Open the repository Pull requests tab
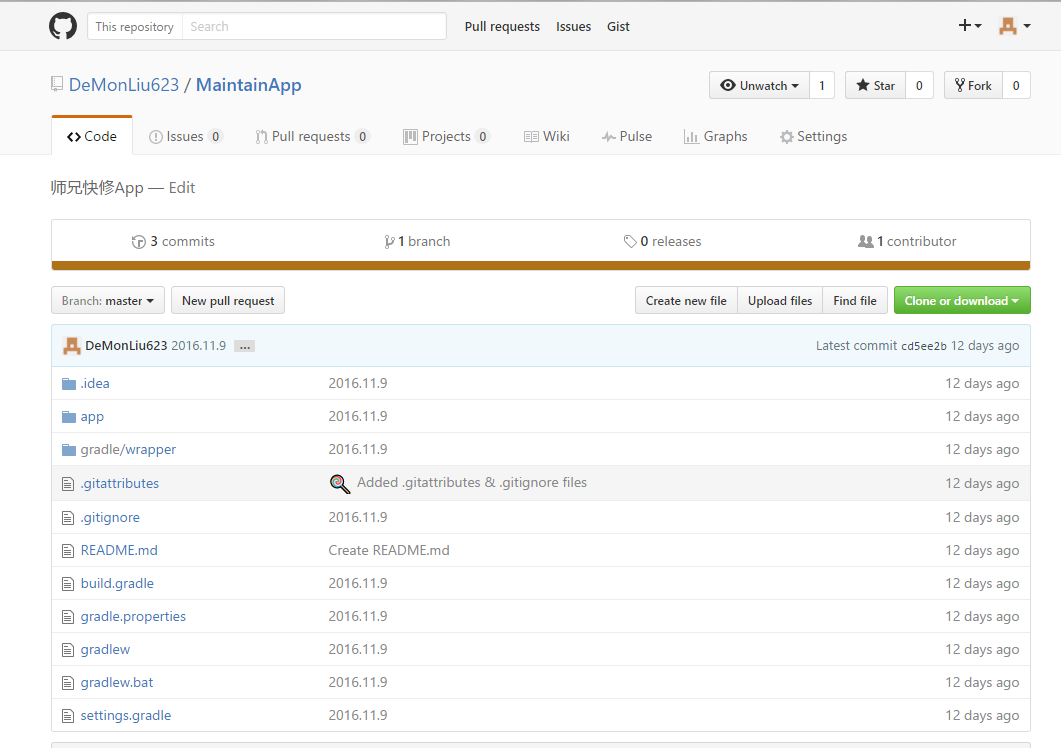1061x748 pixels. pos(312,137)
